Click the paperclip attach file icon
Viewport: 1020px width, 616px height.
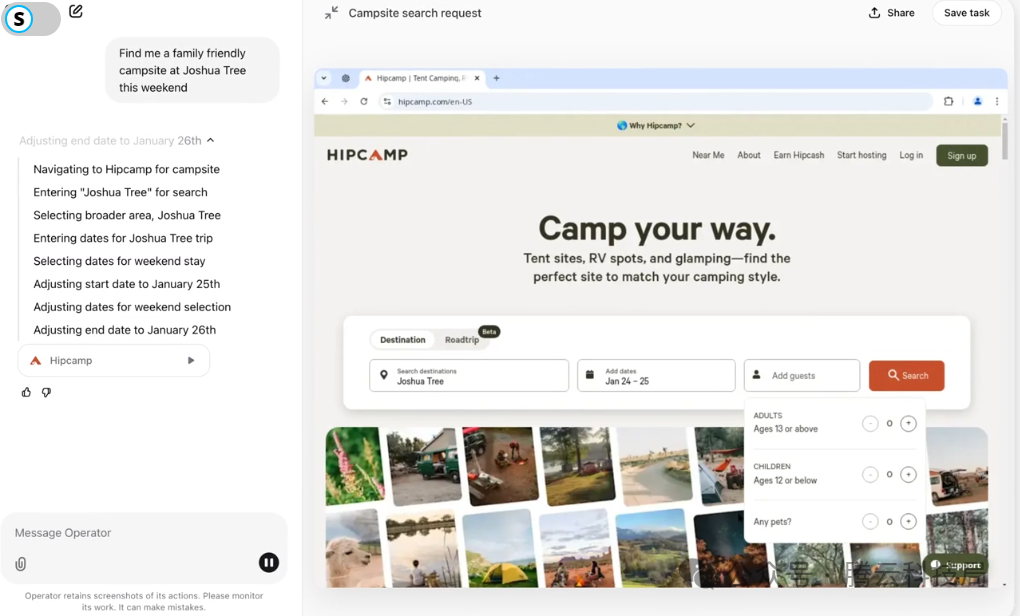click(21, 564)
